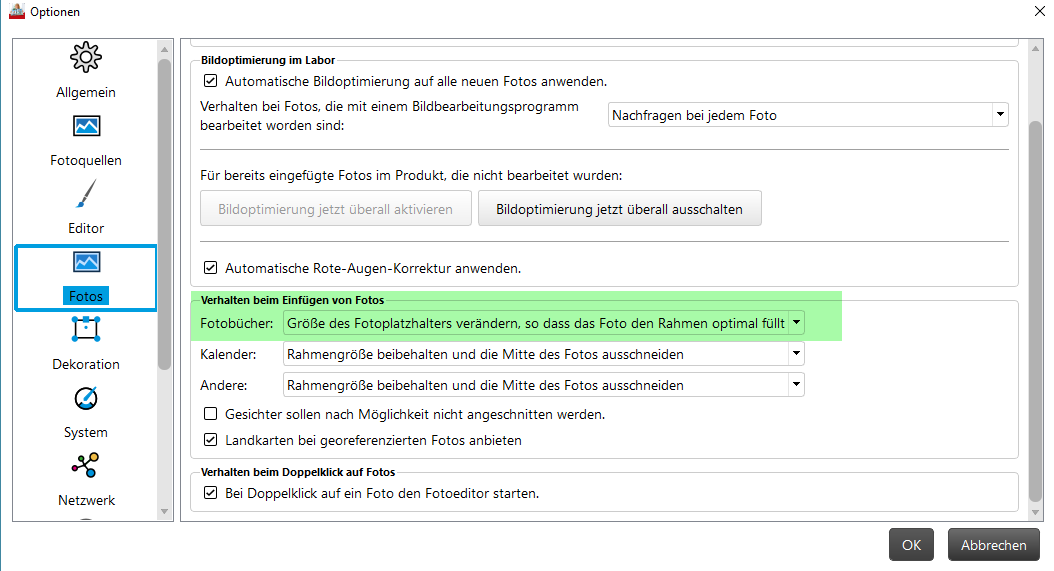This screenshot has width=1054, height=571.
Task: Uncheck Landkarten bei georeferenzierten Fotos
Action: 211,440
